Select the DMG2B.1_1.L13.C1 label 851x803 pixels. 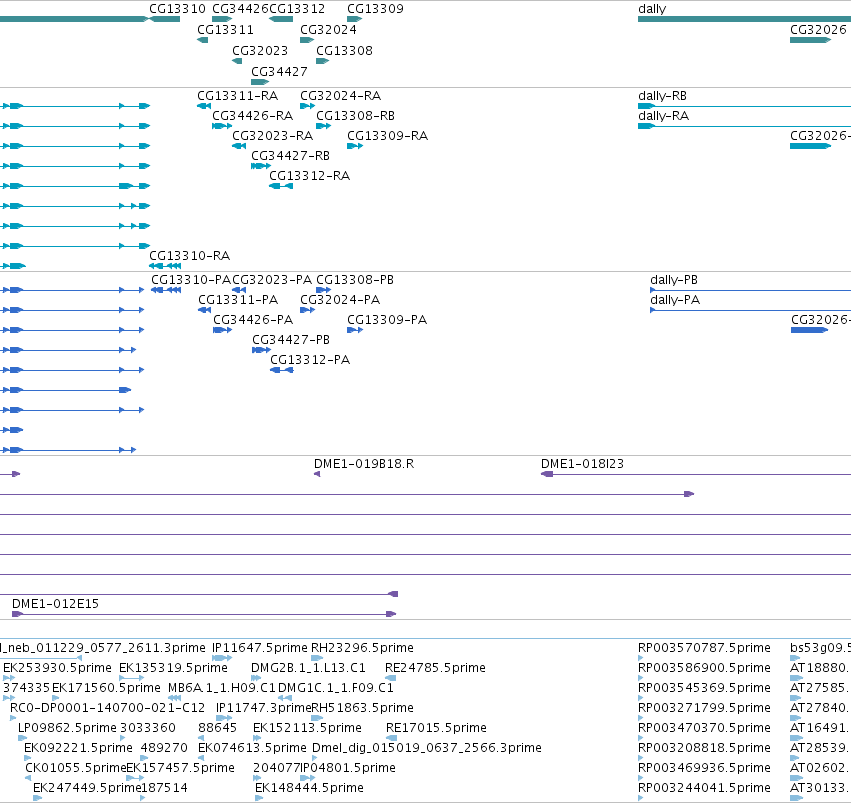(308, 668)
